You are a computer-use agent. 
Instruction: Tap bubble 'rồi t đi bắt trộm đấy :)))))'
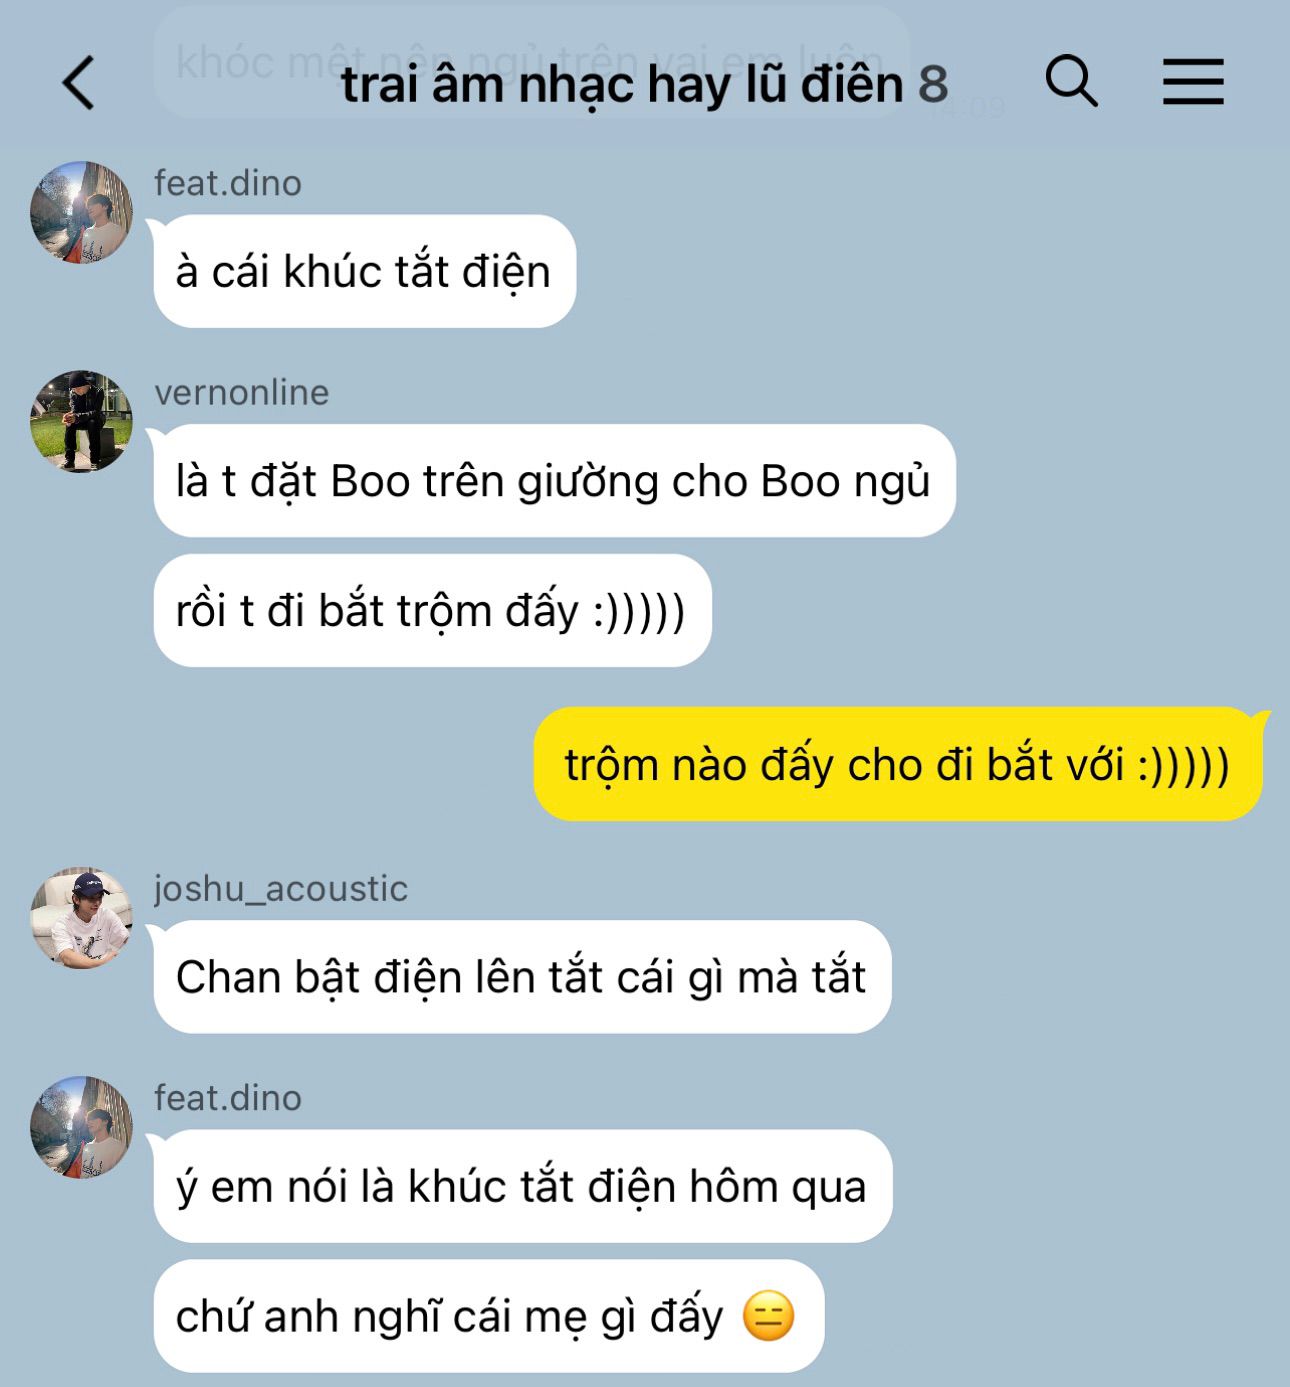pyautogui.click(x=432, y=610)
